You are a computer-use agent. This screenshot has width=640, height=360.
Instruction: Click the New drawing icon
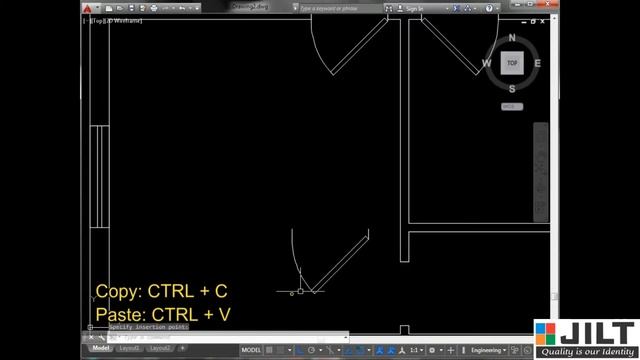pos(109,8)
